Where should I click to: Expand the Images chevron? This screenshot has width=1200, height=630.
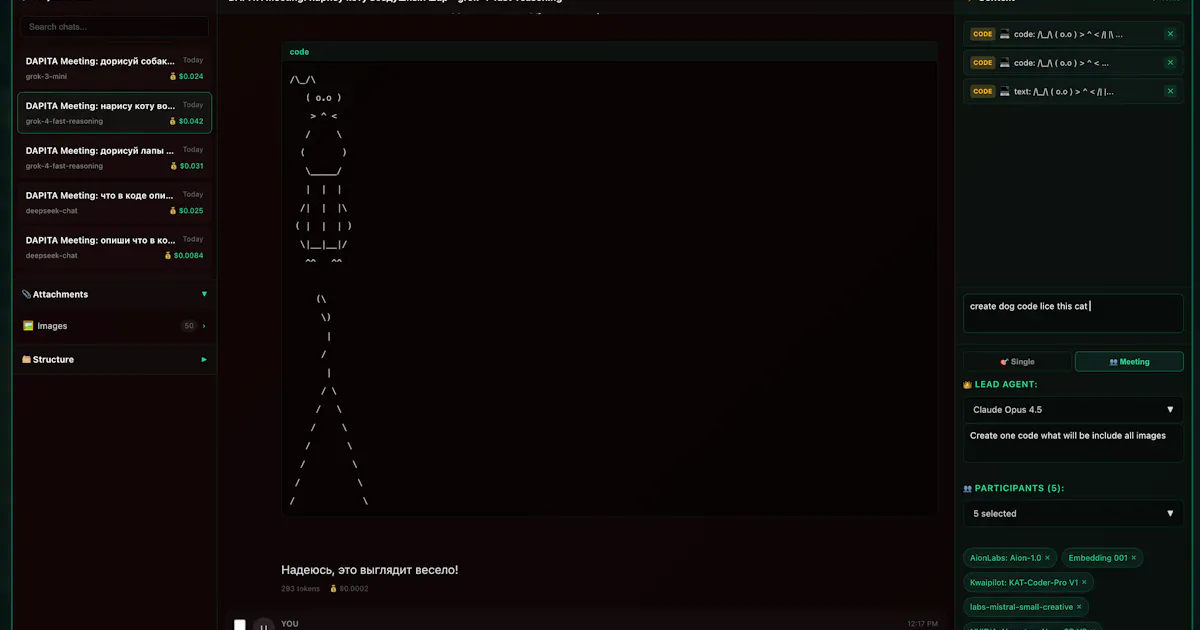click(x=204, y=326)
